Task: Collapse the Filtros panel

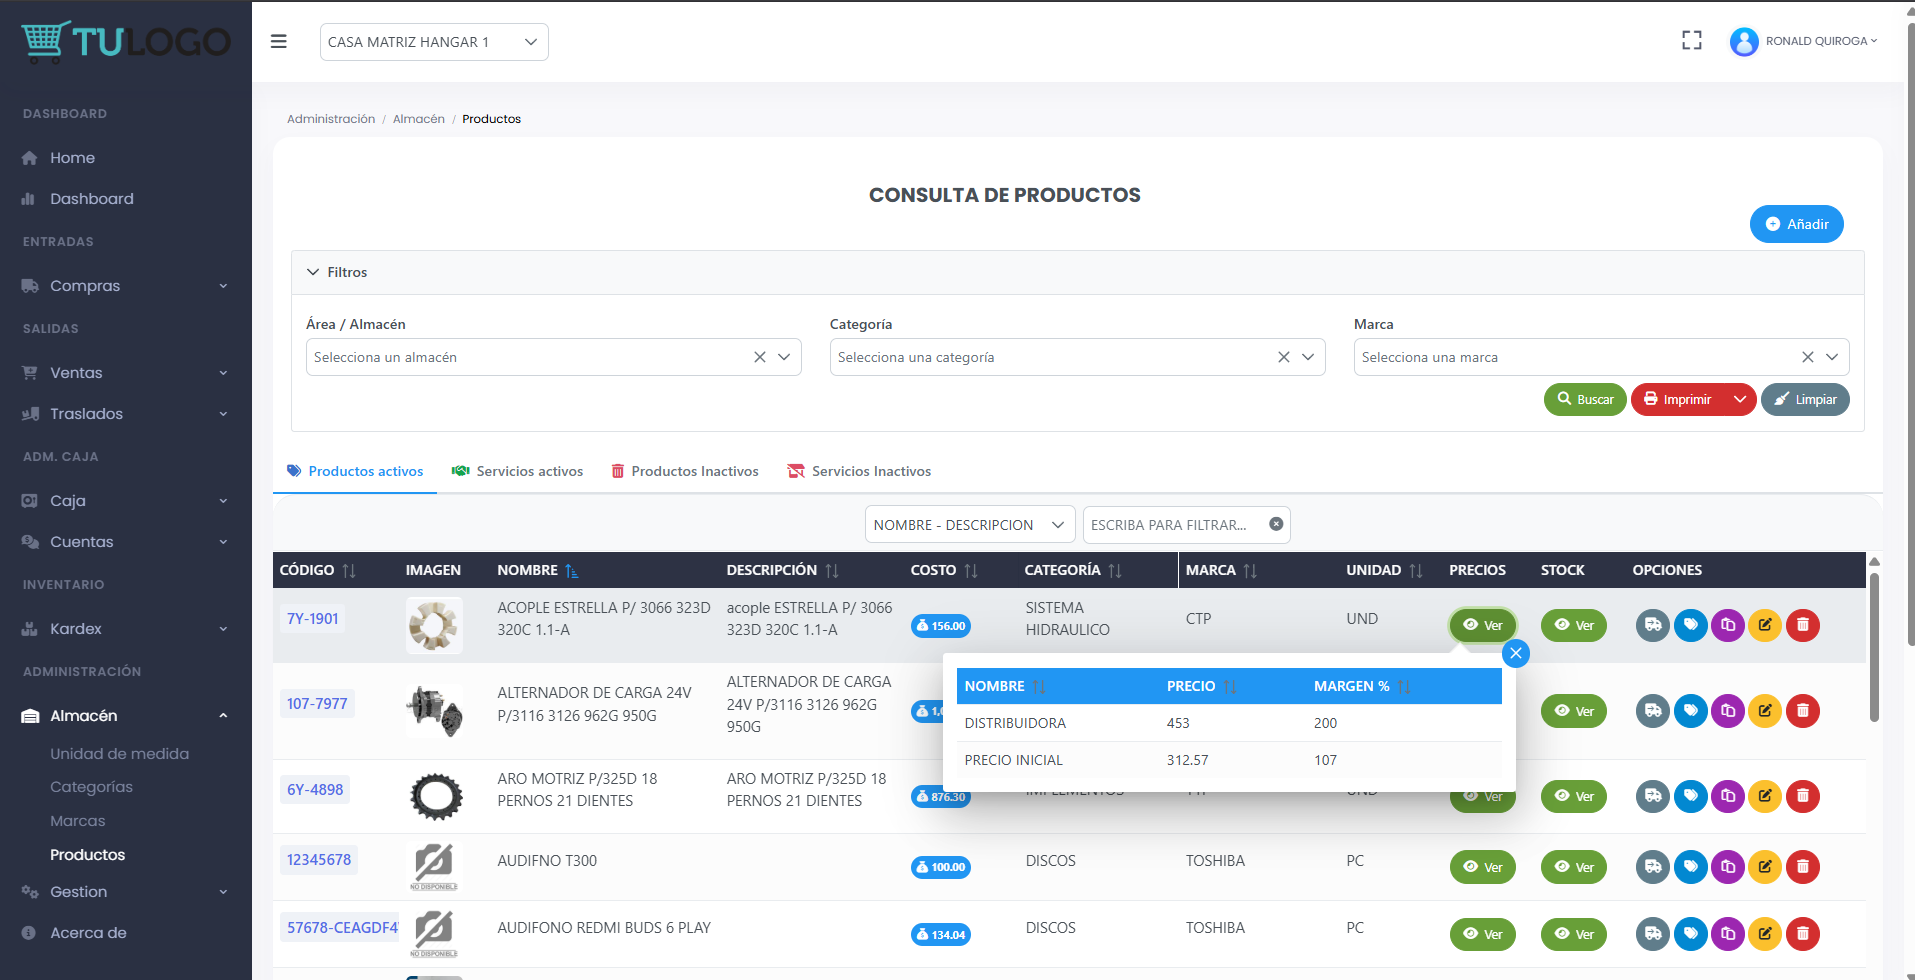Action: (337, 272)
